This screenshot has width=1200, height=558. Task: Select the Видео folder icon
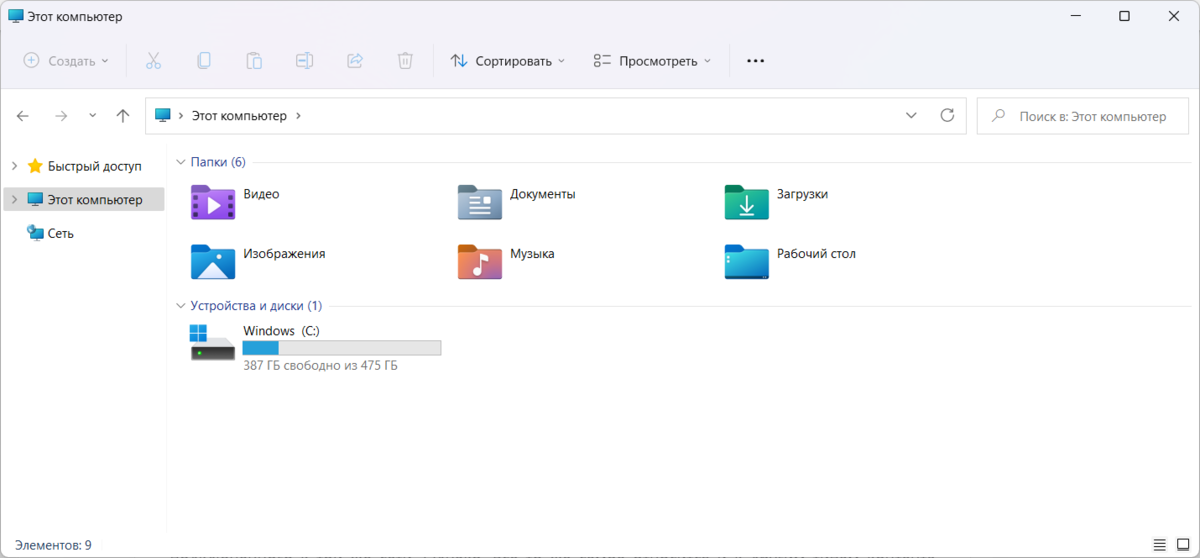click(213, 202)
